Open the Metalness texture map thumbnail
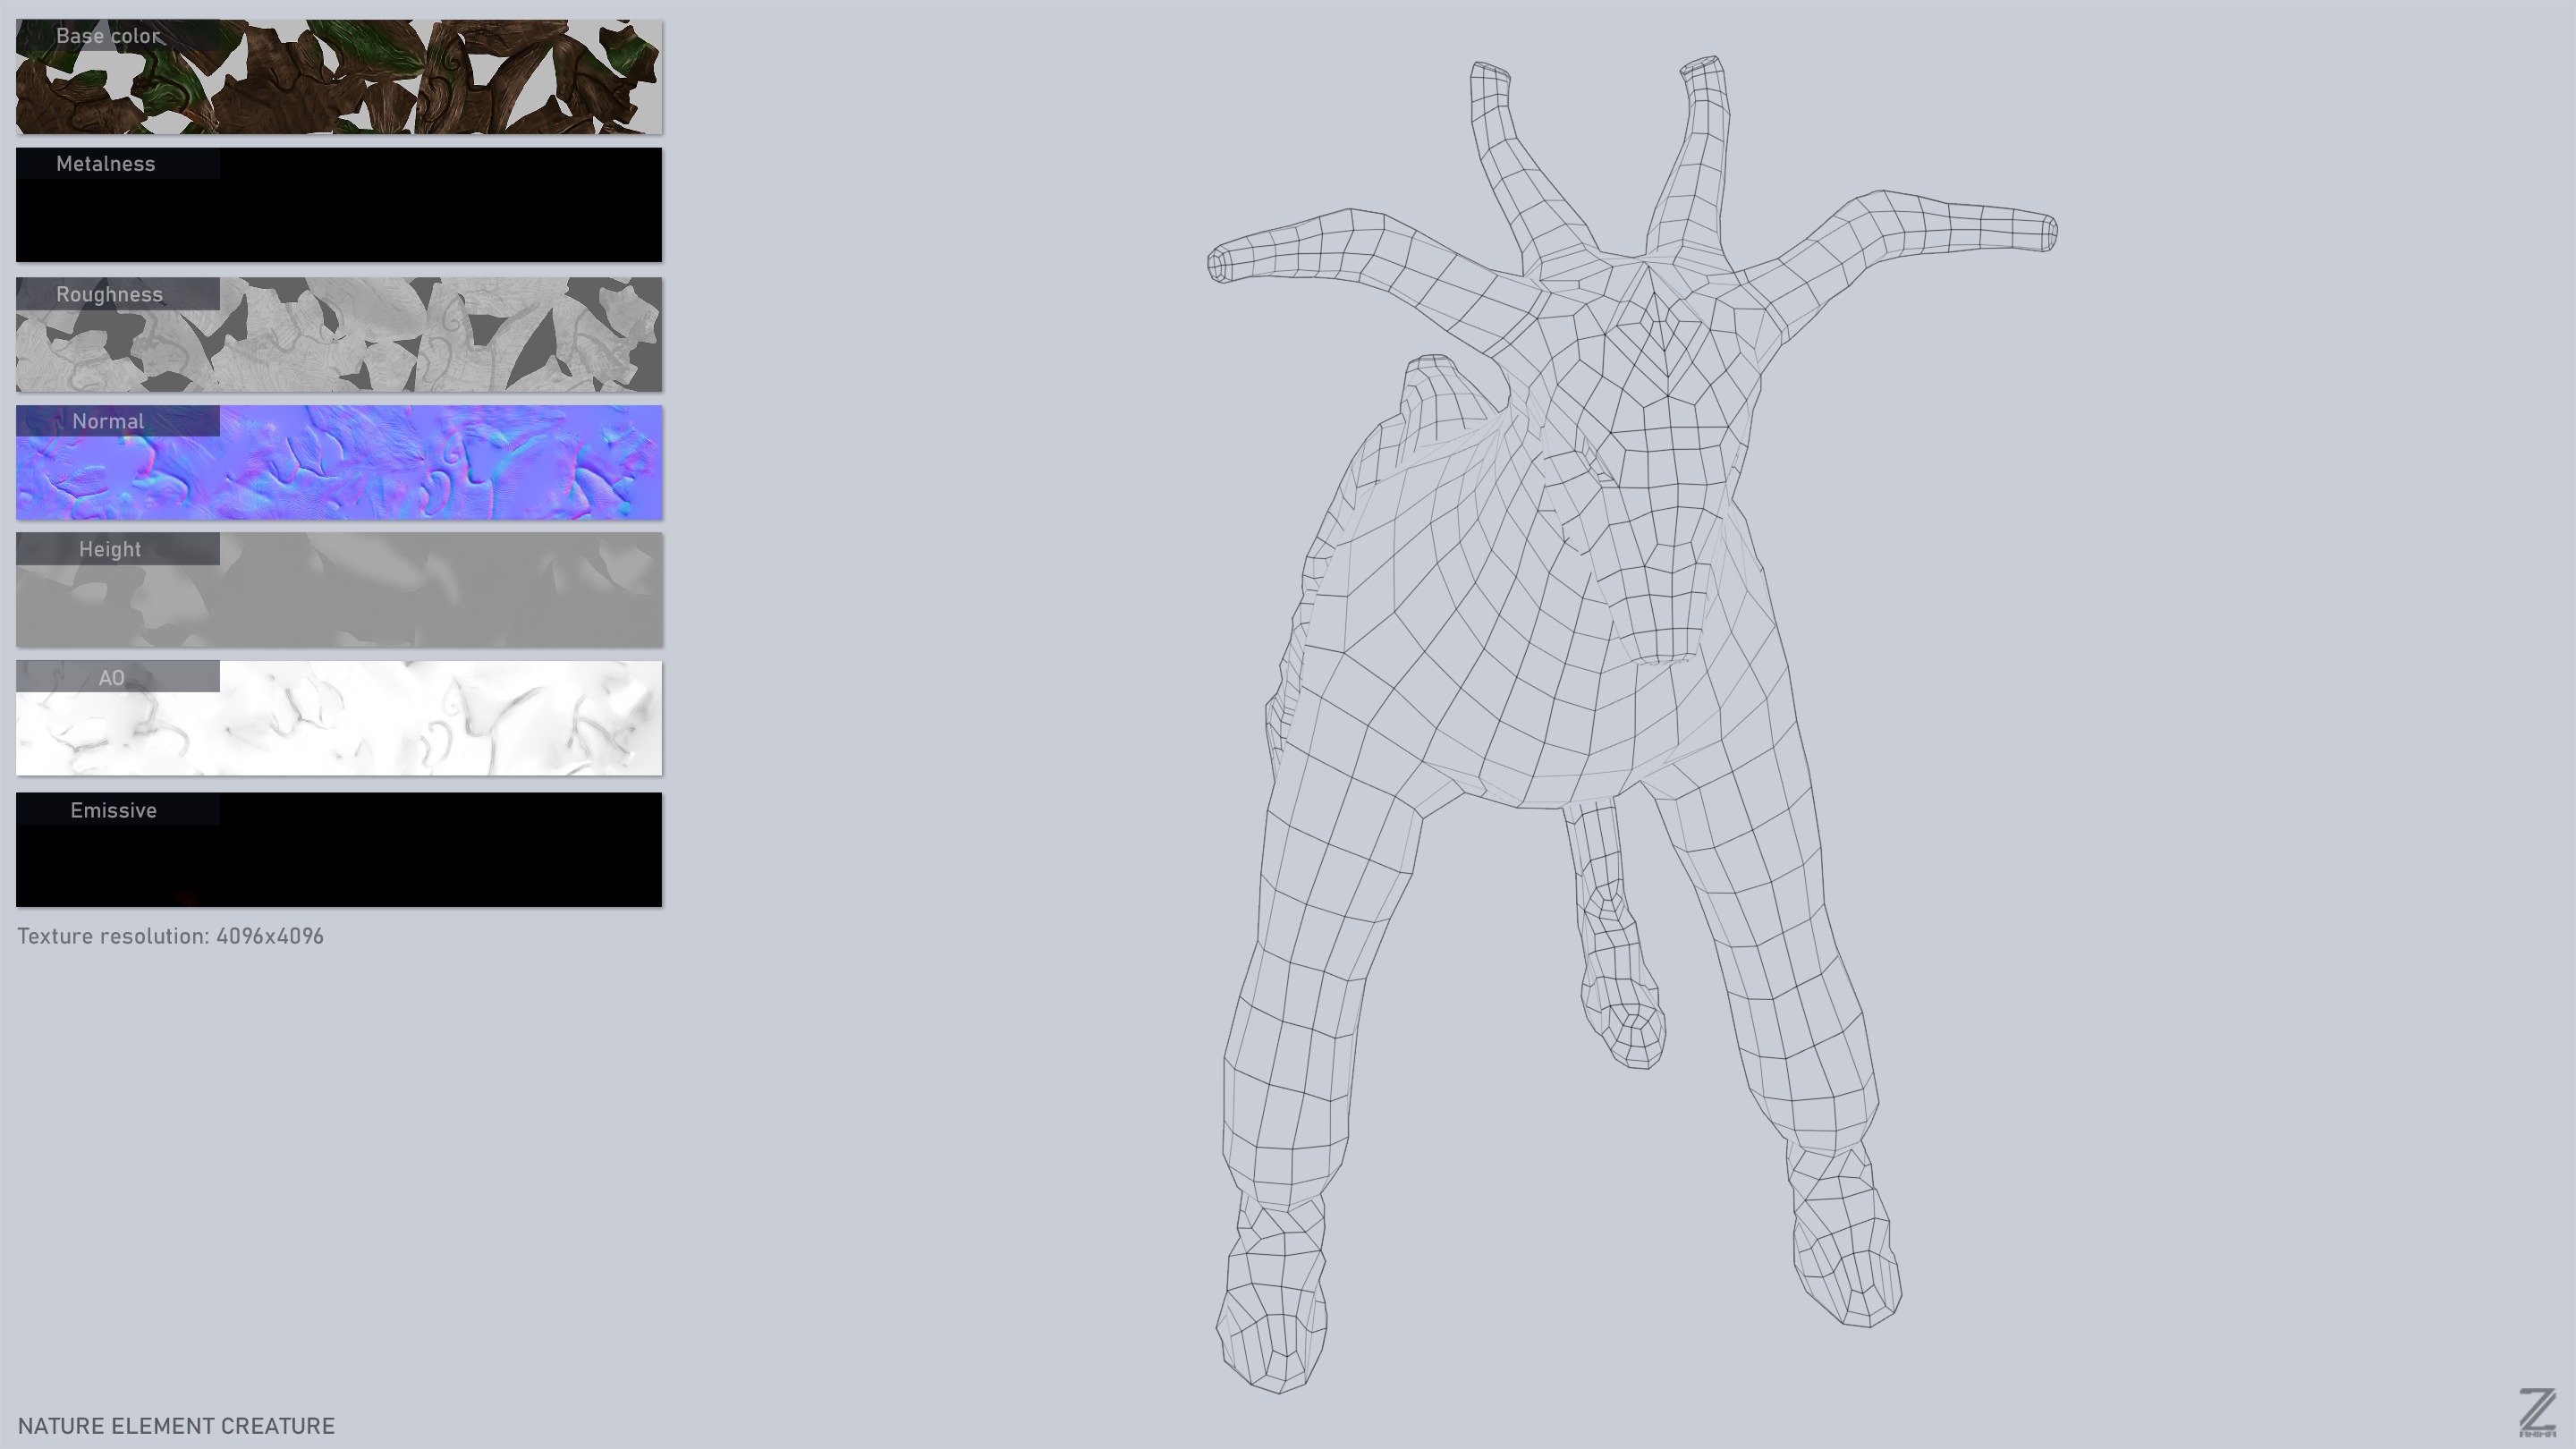 pos(339,205)
